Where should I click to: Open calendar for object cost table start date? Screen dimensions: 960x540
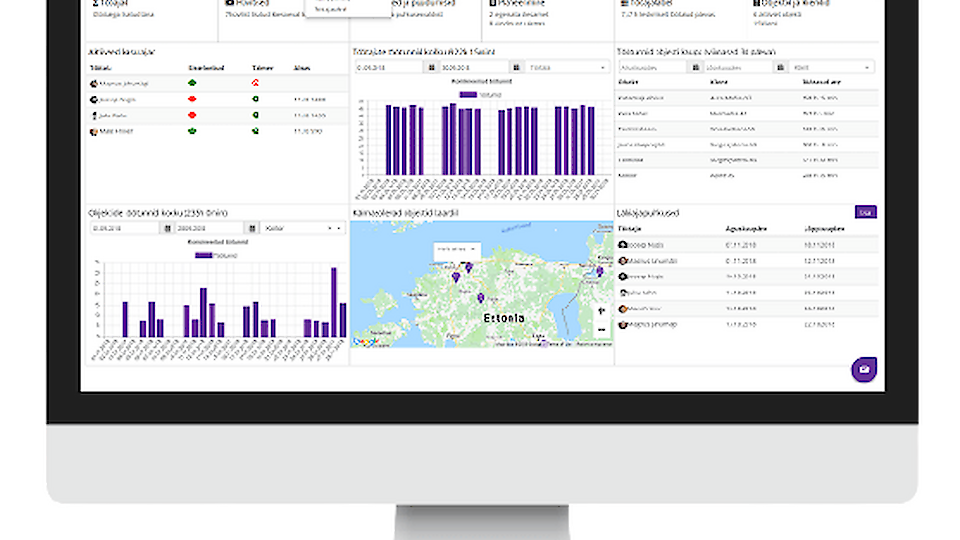(695, 67)
